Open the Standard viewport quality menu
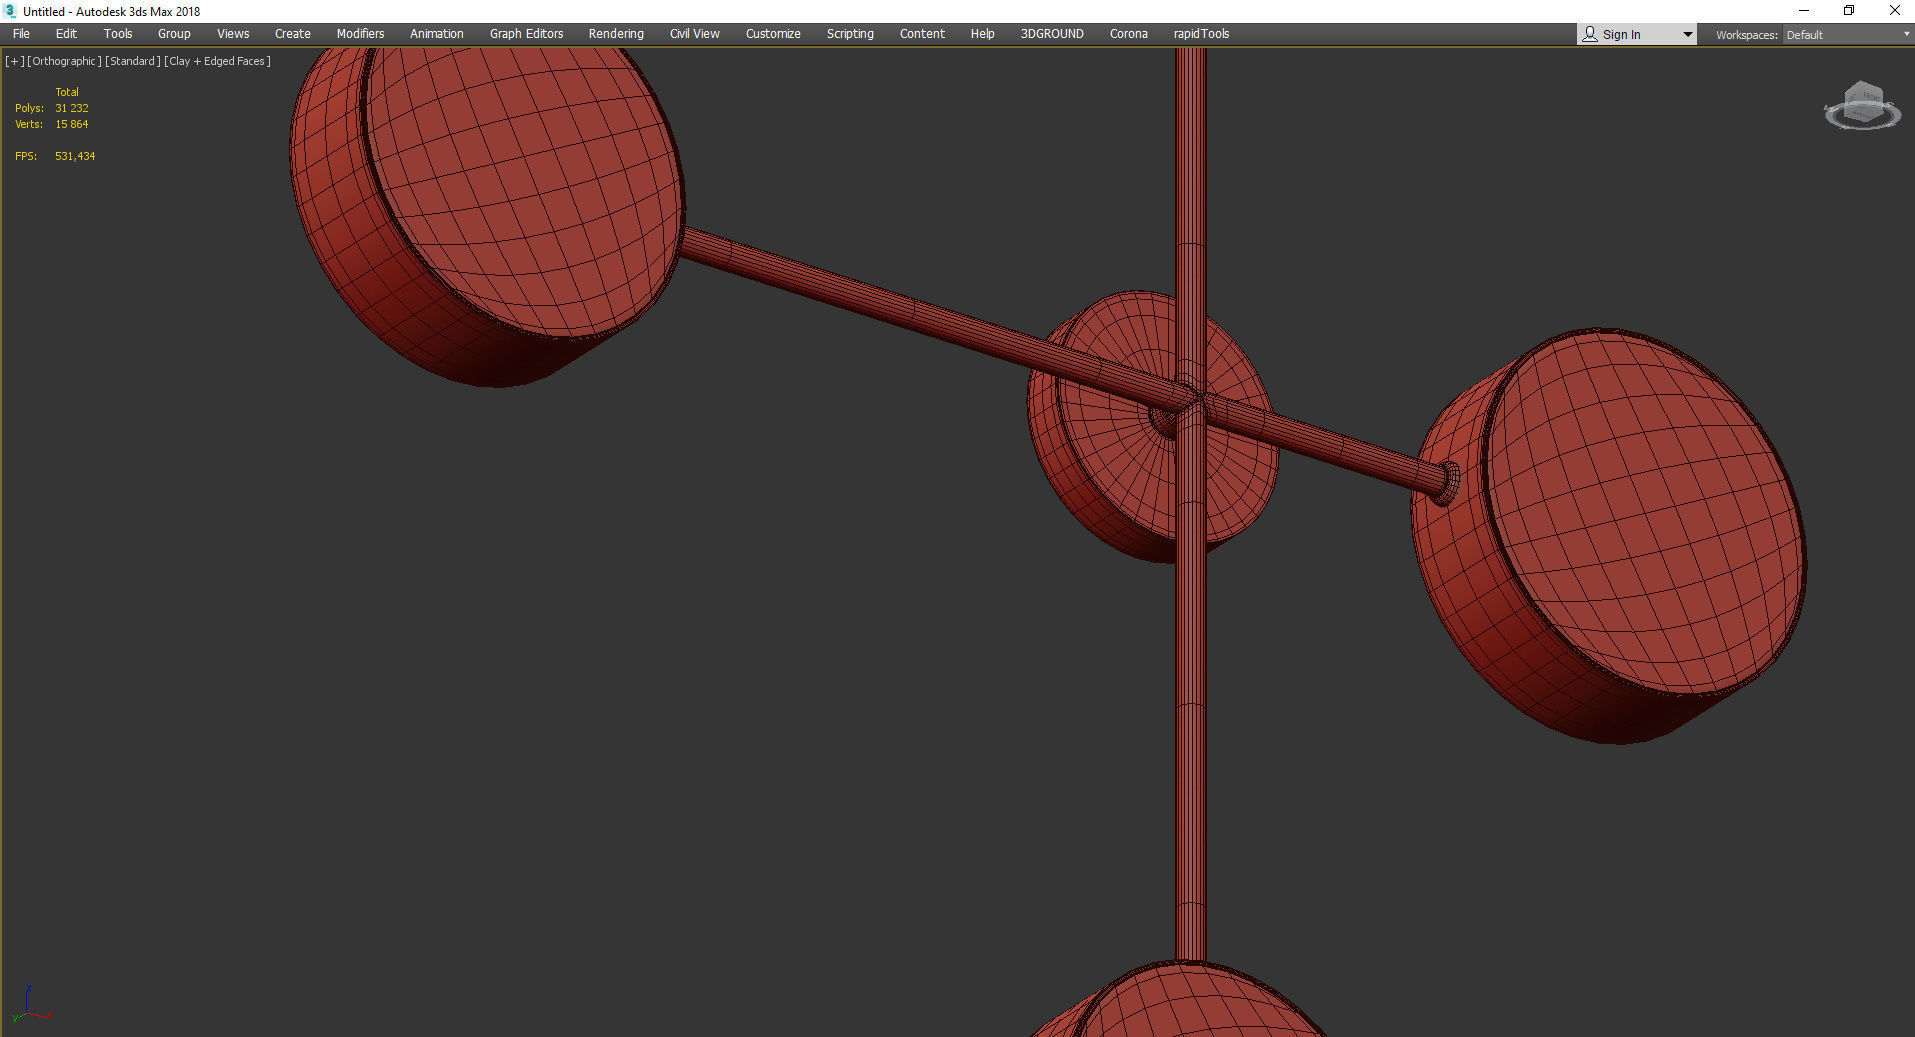Viewport: 1915px width, 1037px height. [x=133, y=61]
